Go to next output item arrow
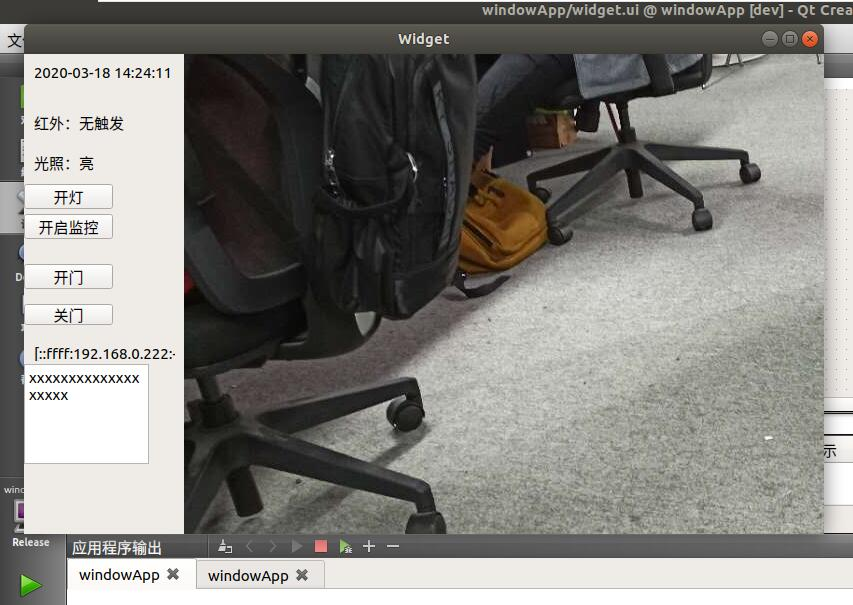This screenshot has width=853, height=605. (x=272, y=546)
